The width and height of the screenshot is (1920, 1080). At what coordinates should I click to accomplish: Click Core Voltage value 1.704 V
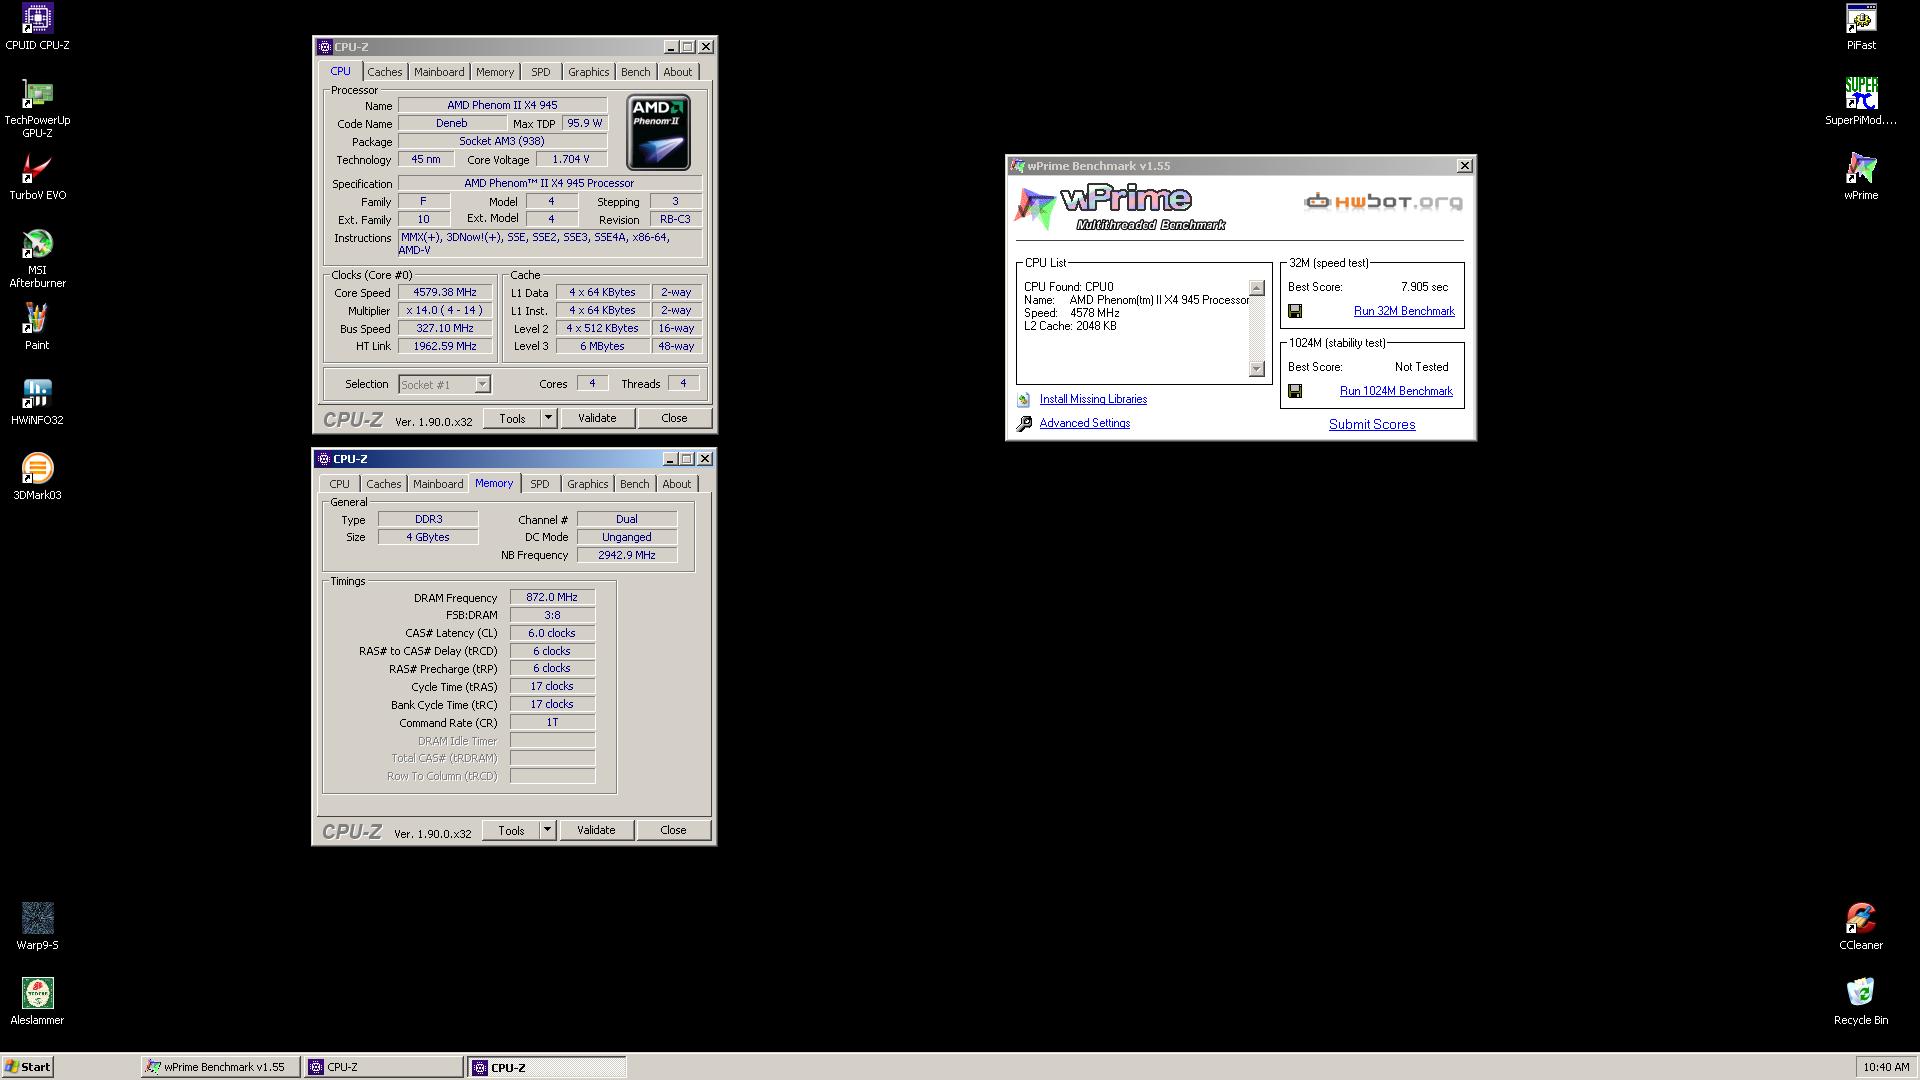click(x=571, y=159)
